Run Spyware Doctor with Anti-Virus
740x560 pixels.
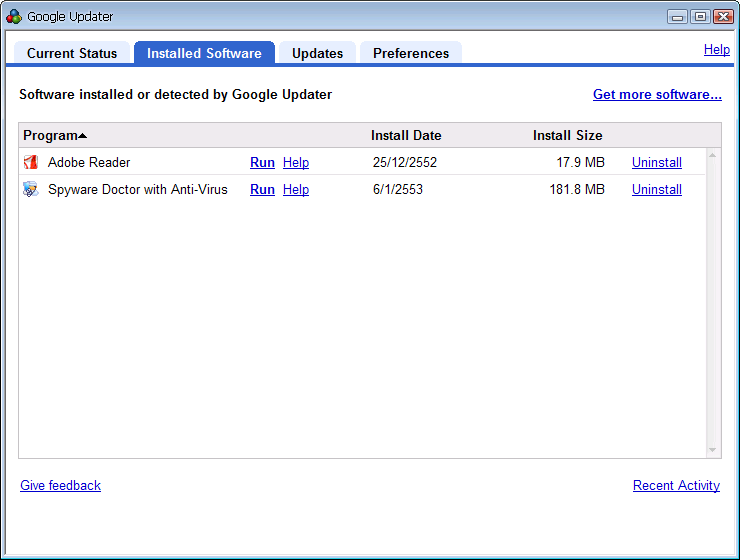pos(262,189)
